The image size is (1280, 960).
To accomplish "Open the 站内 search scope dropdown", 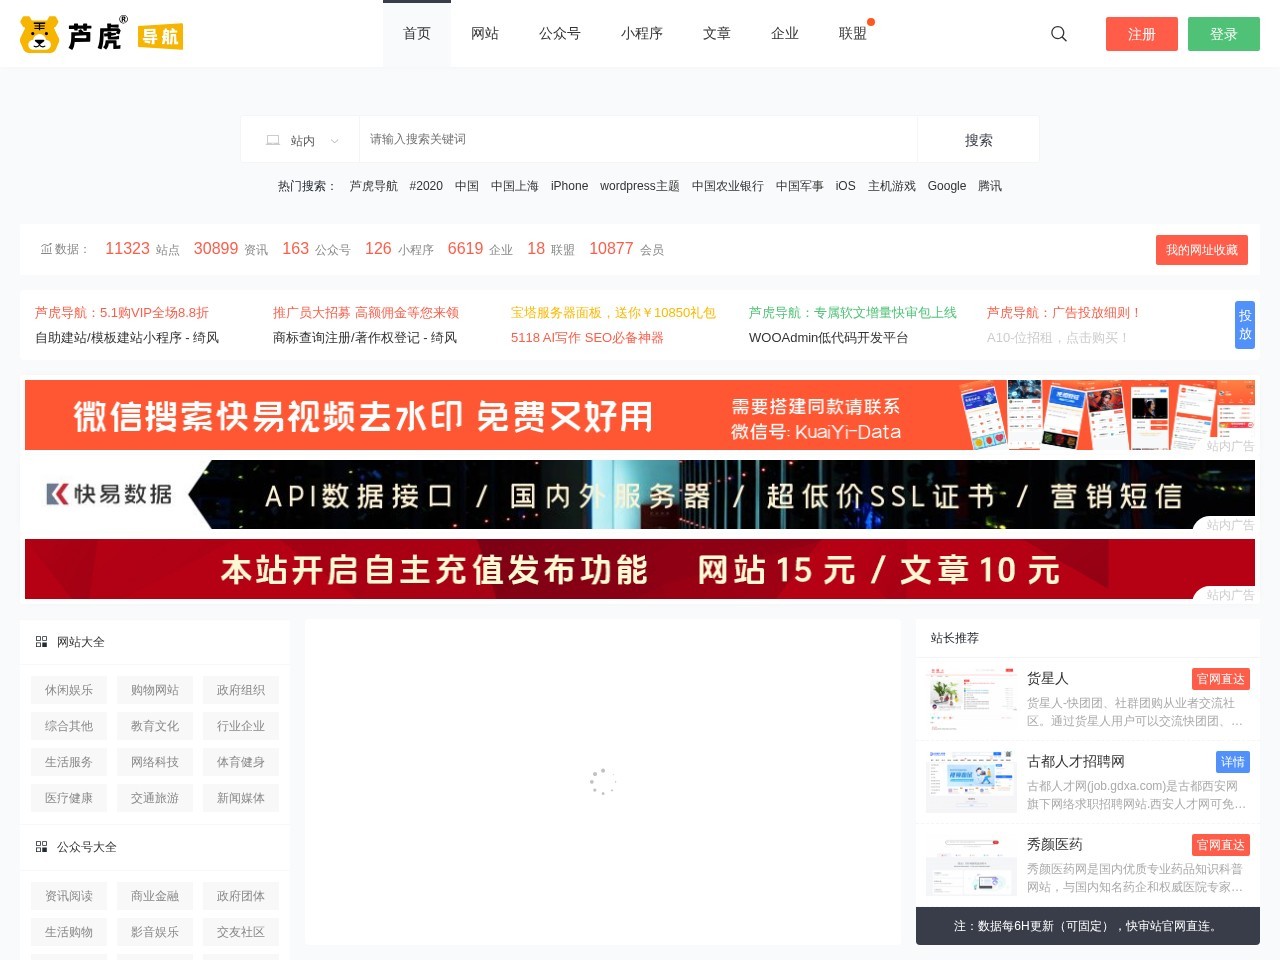I will (300, 140).
